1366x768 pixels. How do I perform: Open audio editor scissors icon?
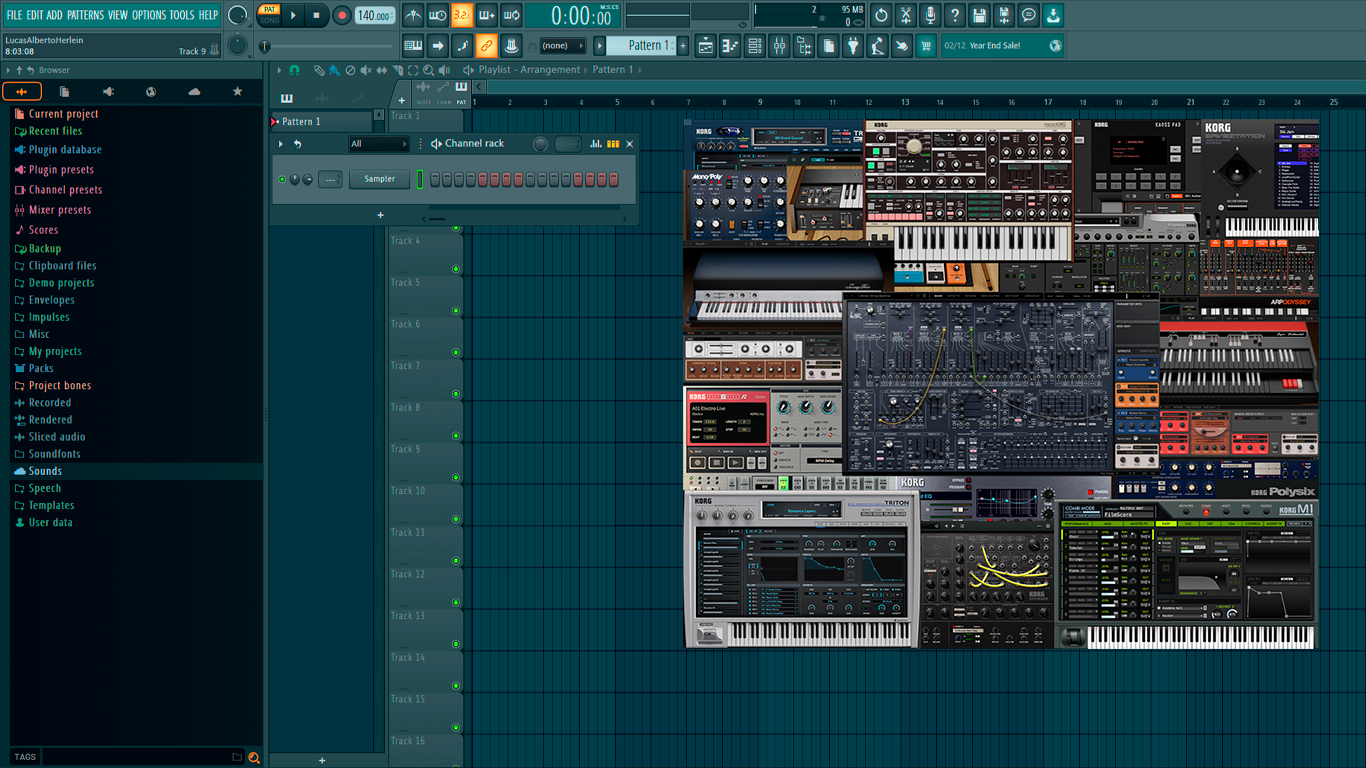point(906,15)
